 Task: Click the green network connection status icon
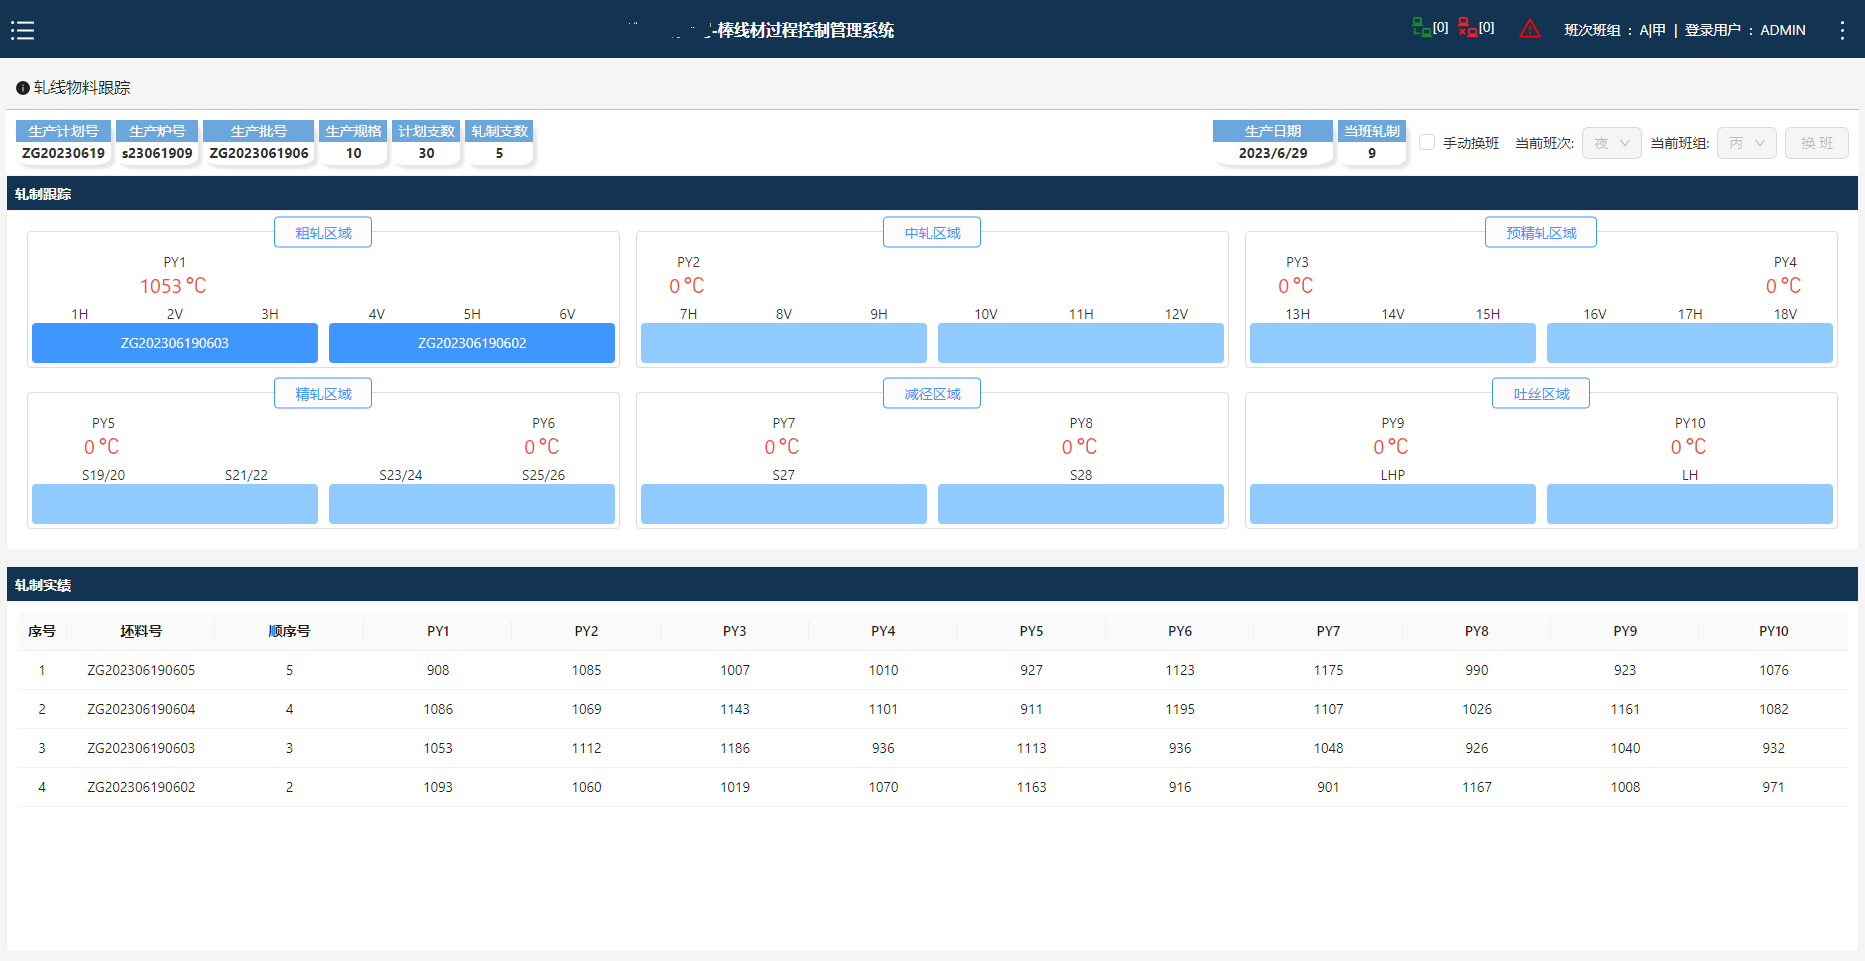1421,28
